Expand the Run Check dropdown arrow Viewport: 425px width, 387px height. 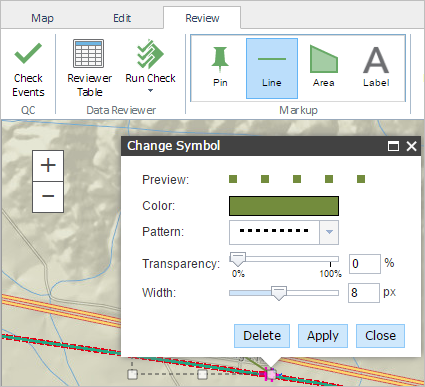pos(150,91)
